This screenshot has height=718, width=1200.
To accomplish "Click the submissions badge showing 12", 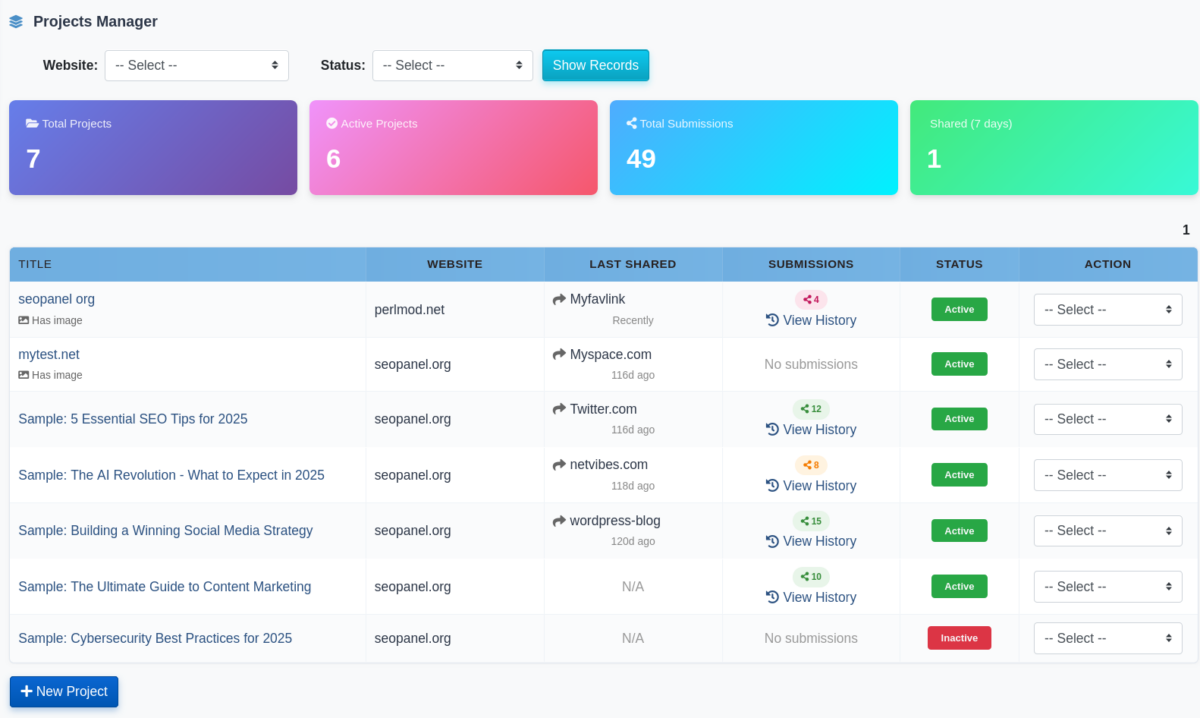I will (x=811, y=409).
